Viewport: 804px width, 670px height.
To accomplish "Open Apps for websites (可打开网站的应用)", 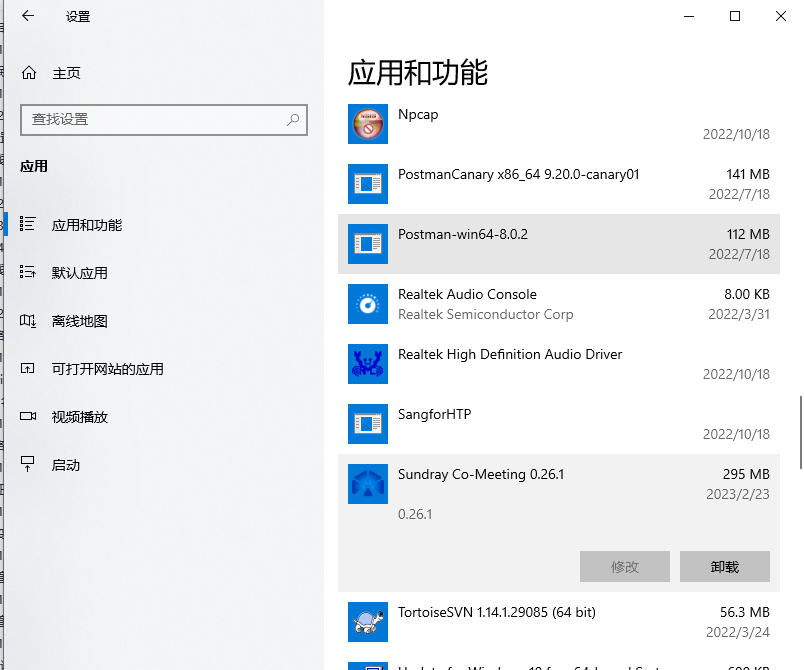I will (x=107, y=369).
